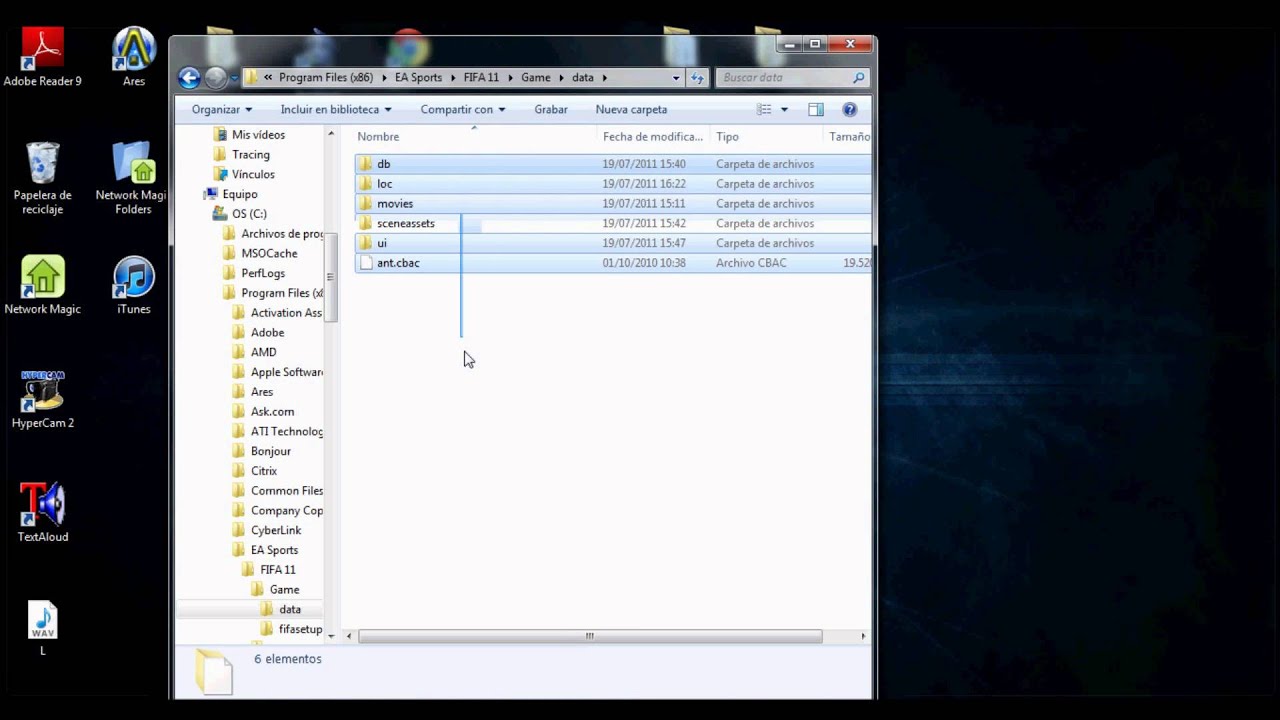1280x720 pixels.
Task: Click Program Files (x86) breadcrumb
Action: [326, 77]
